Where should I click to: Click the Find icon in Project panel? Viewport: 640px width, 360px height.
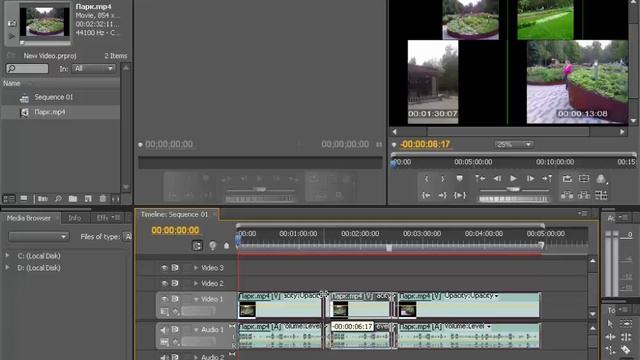[58, 199]
